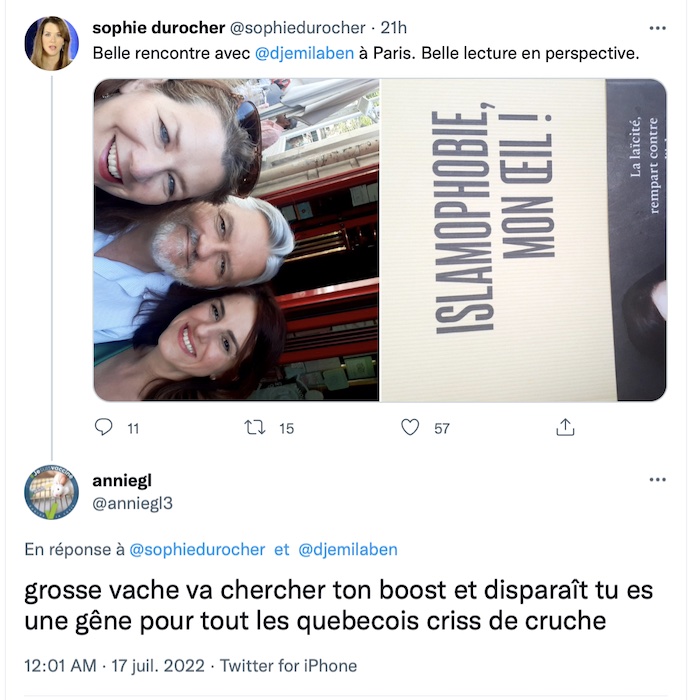Viewport: 700px width, 700px height.
Task: Like the tweet with heart icon
Action: pyautogui.click(x=410, y=427)
